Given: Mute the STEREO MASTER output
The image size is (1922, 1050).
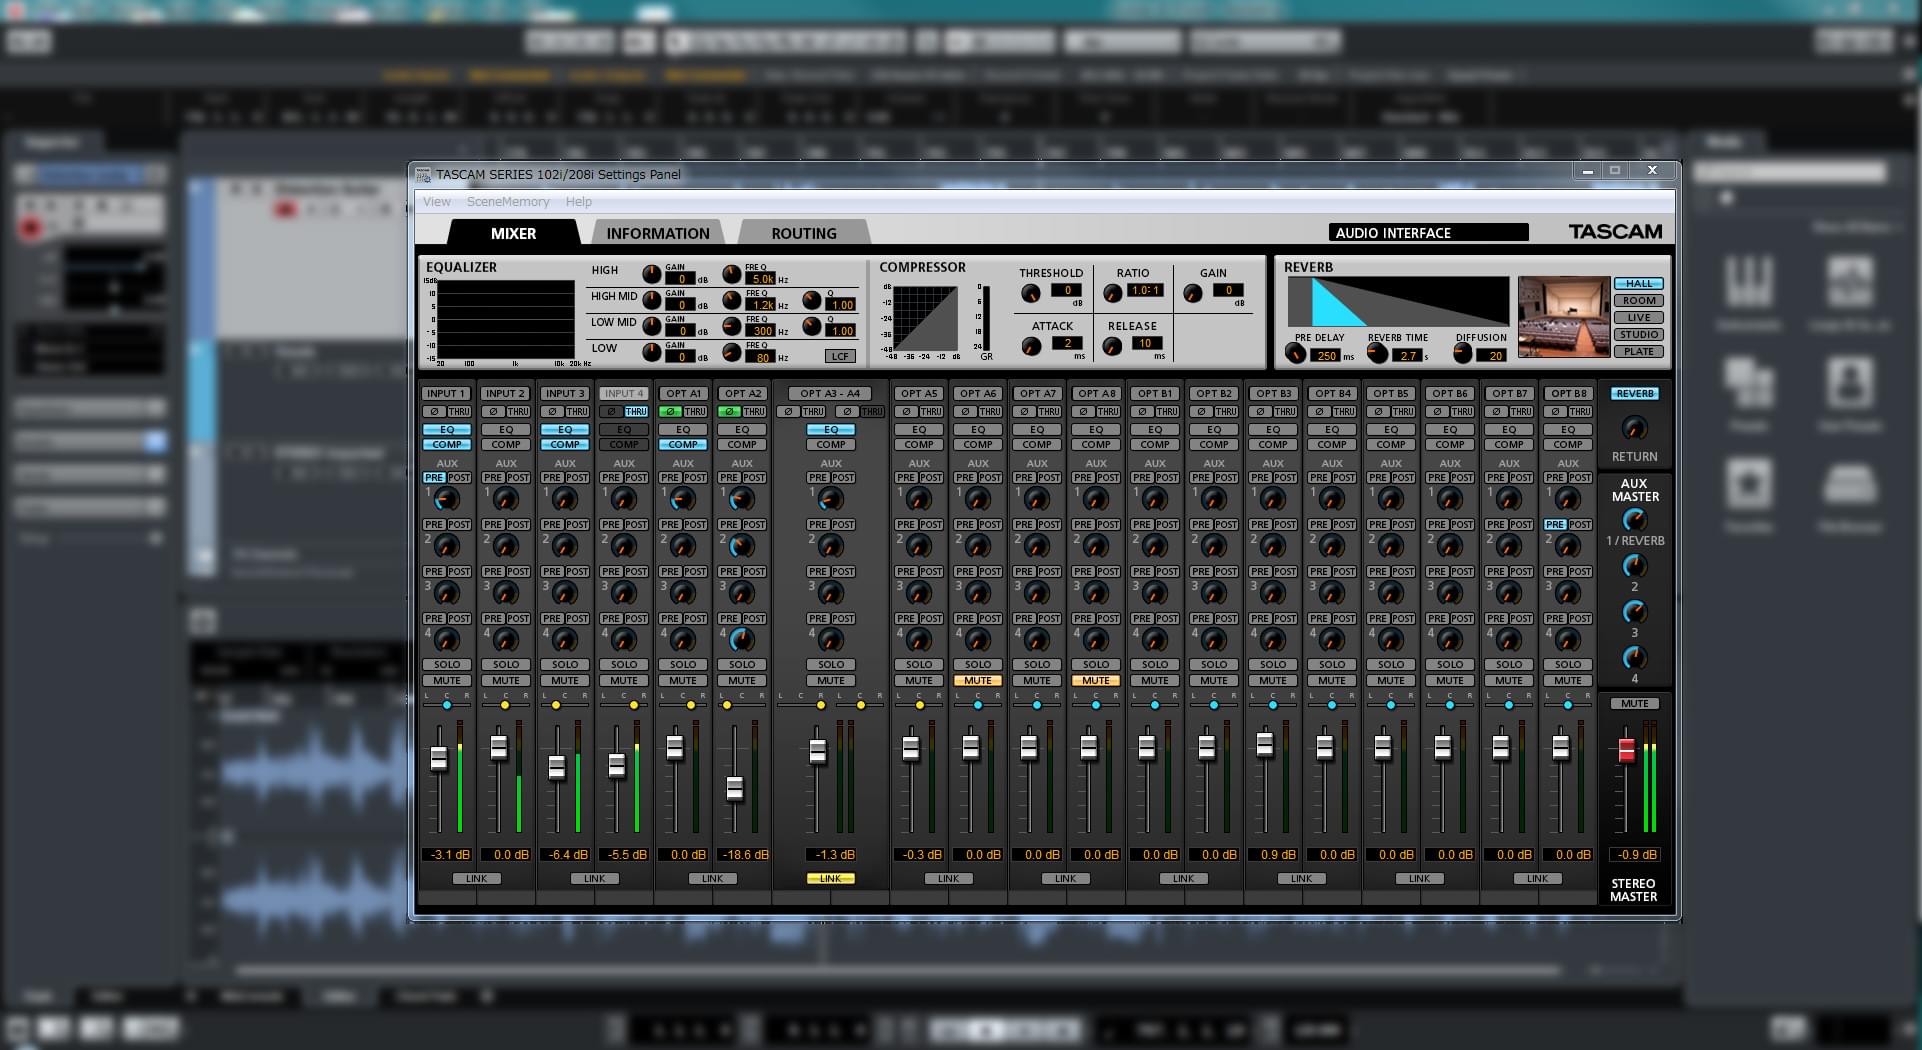Looking at the screenshot, I should coord(1634,703).
